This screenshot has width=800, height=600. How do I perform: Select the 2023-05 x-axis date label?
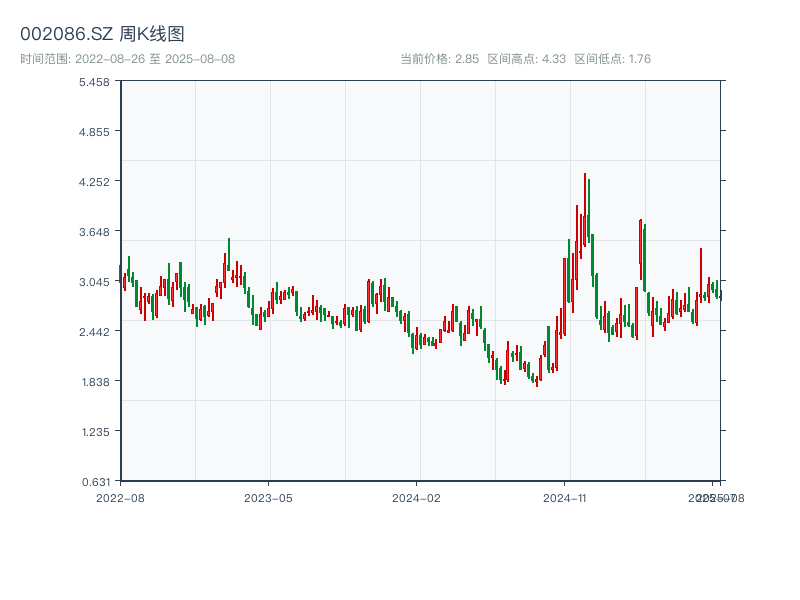pos(268,497)
